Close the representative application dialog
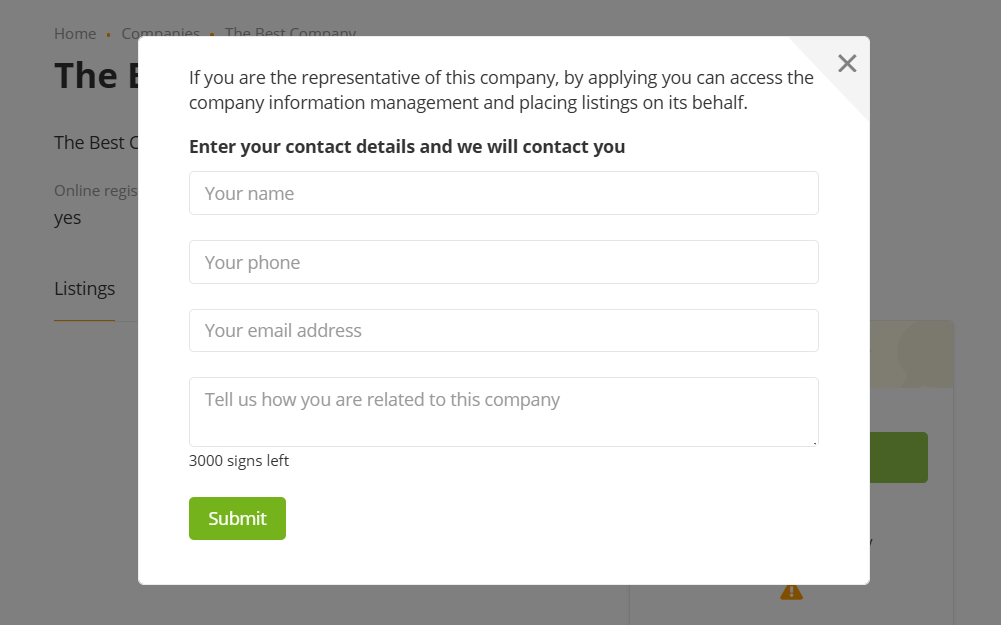 (x=847, y=64)
